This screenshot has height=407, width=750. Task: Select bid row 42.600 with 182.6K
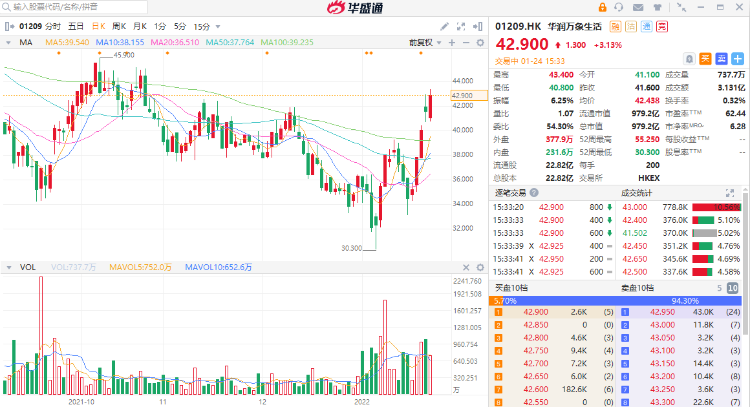point(553,389)
